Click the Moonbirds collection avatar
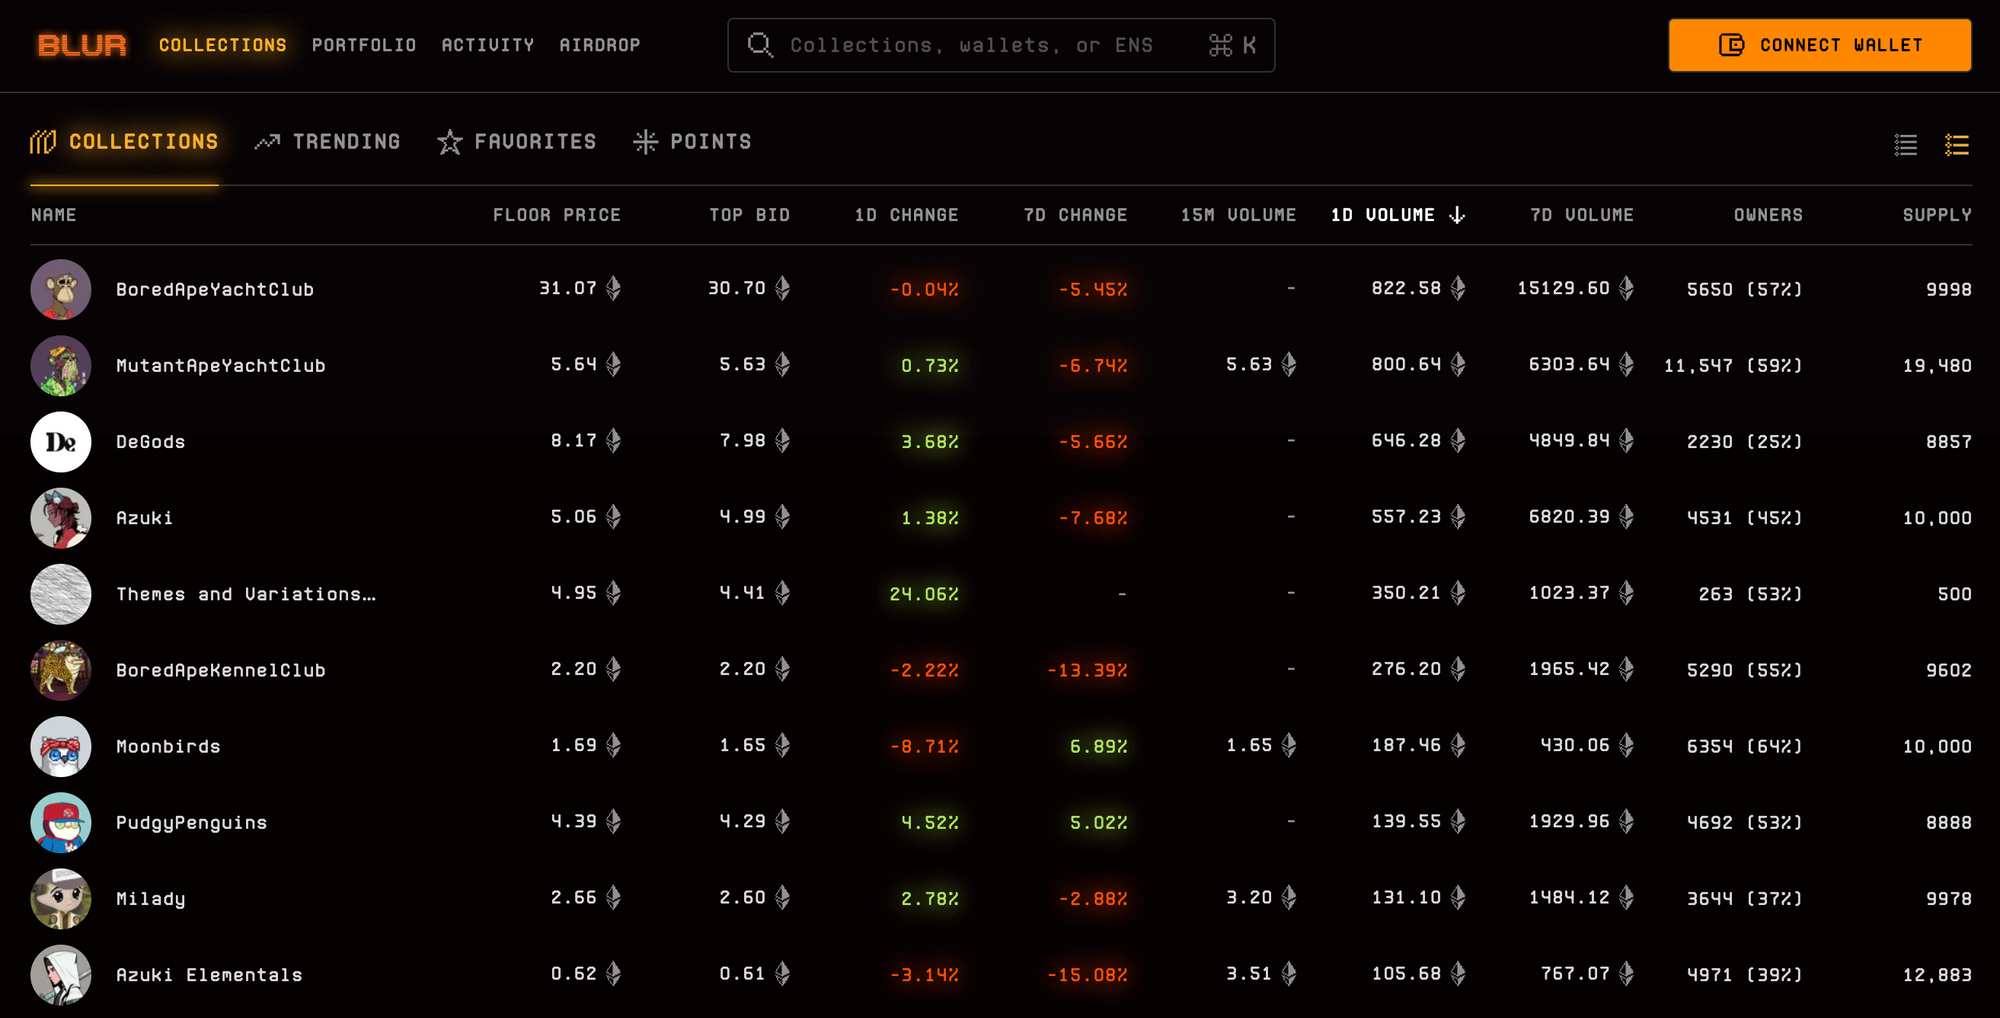This screenshot has height=1018, width=2000. pyautogui.click(x=61, y=747)
